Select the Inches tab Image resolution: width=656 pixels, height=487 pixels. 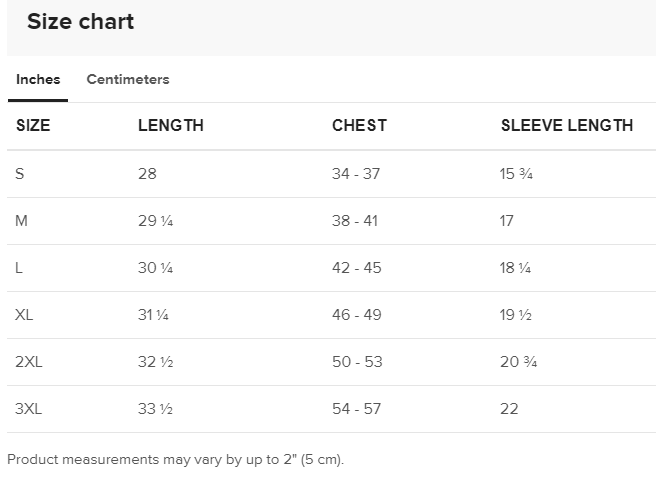(x=38, y=80)
